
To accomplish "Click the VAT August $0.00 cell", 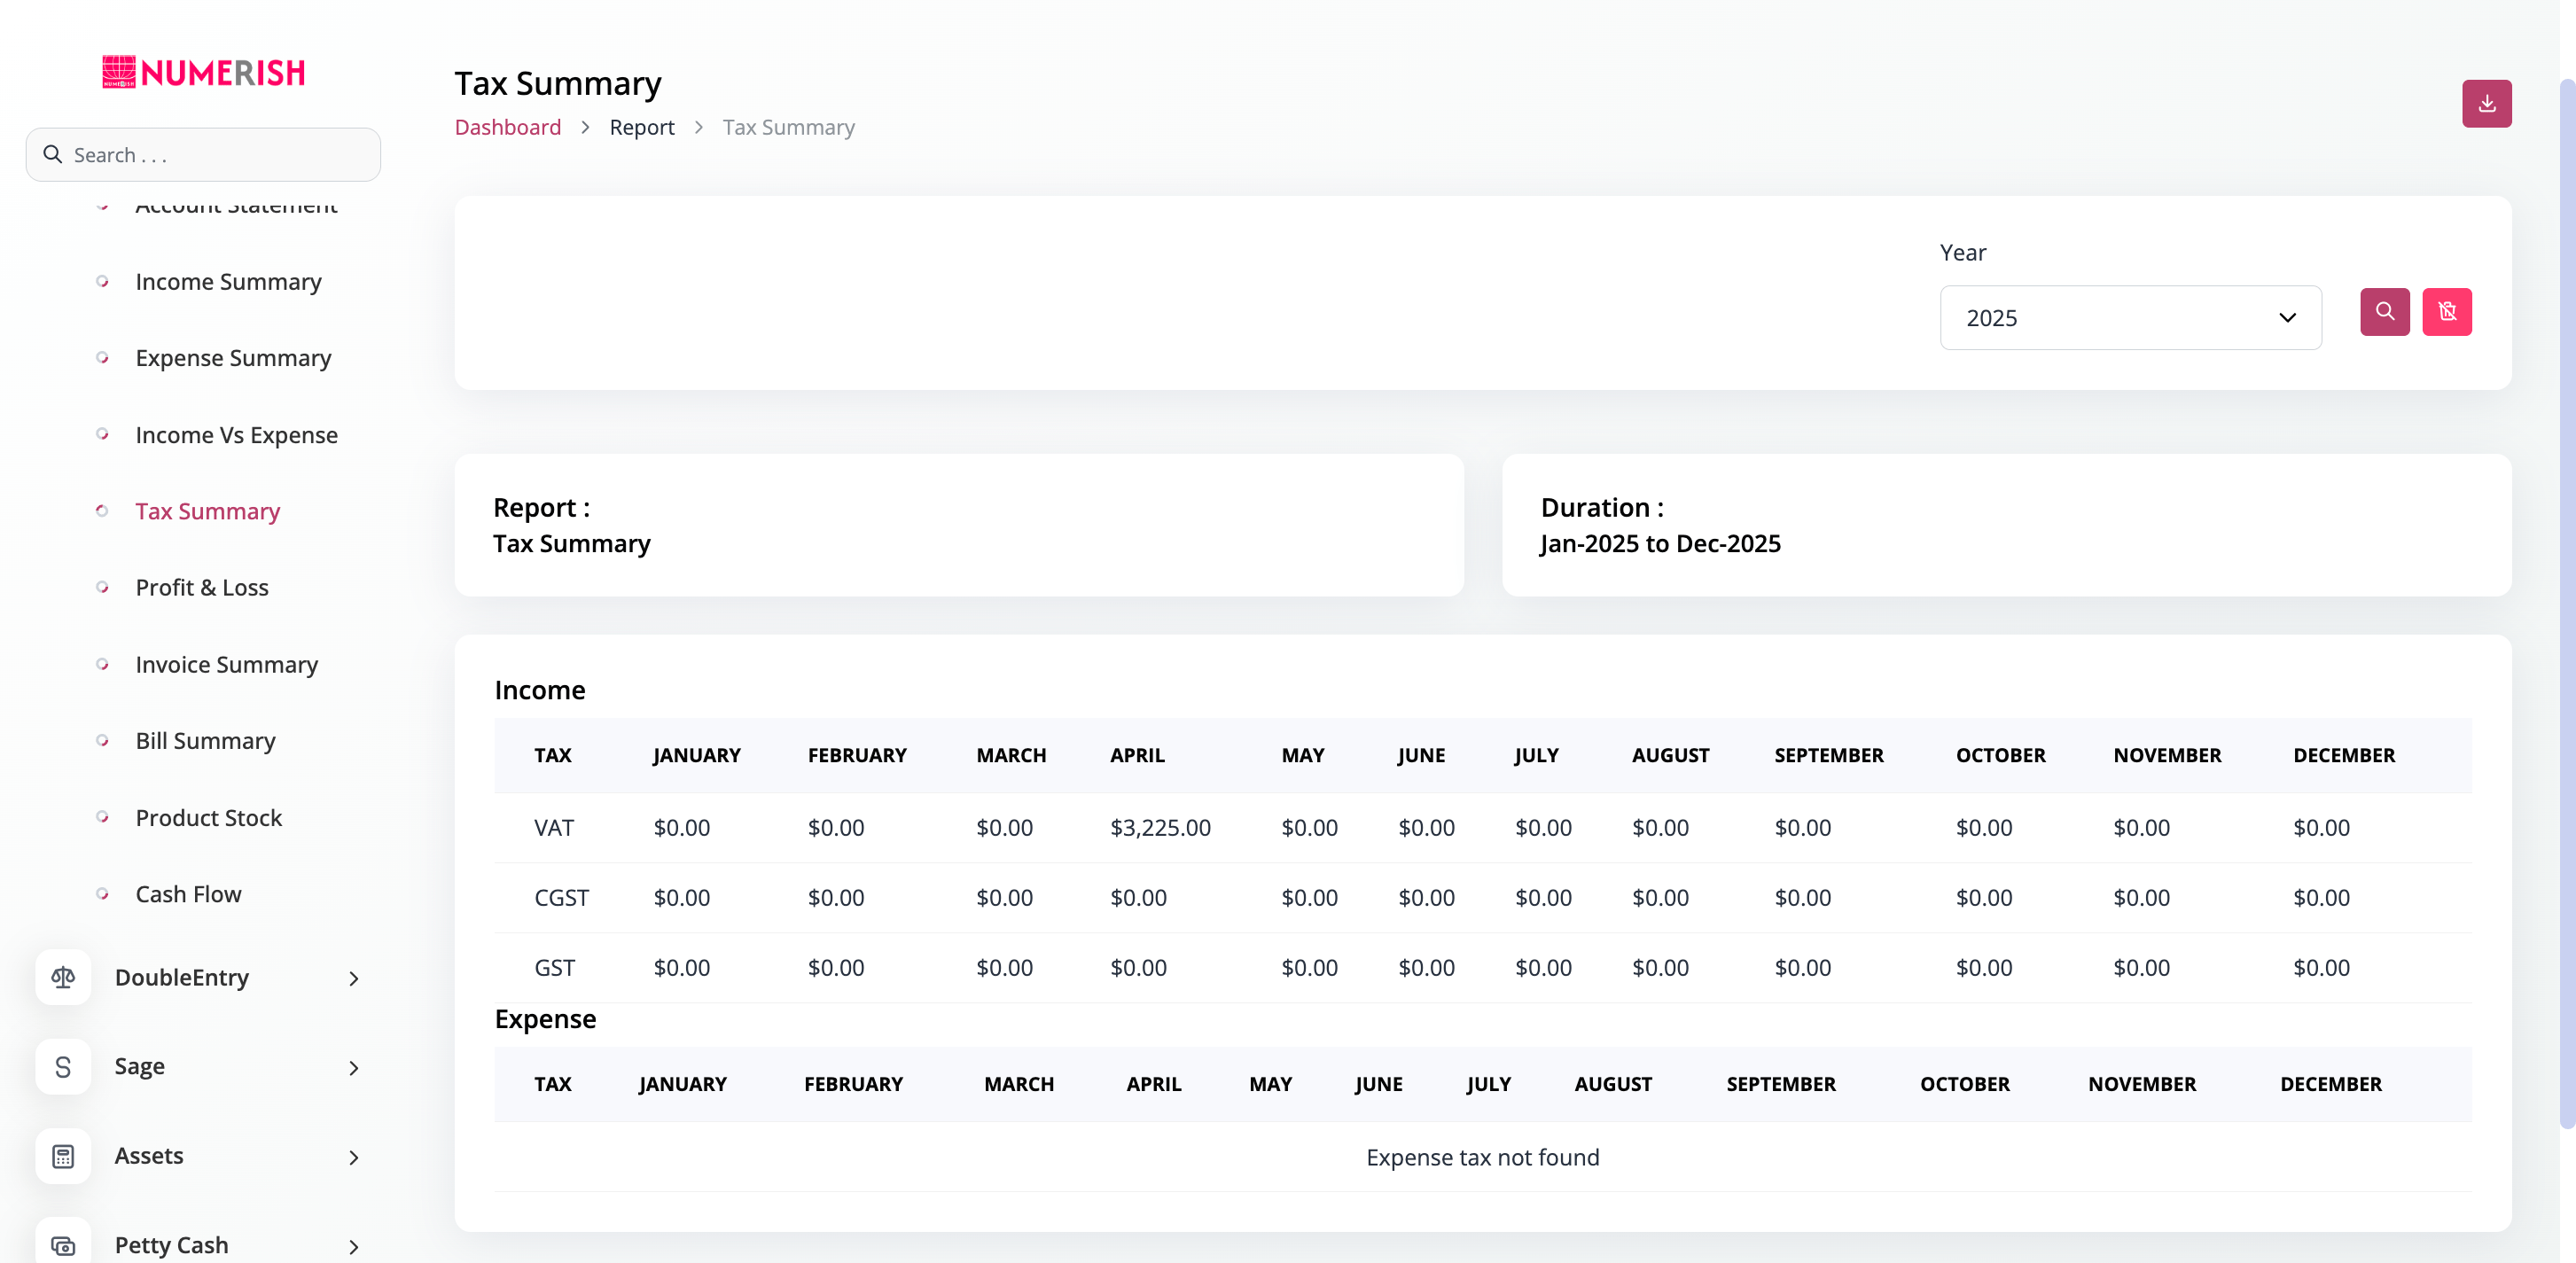I will (1660, 828).
